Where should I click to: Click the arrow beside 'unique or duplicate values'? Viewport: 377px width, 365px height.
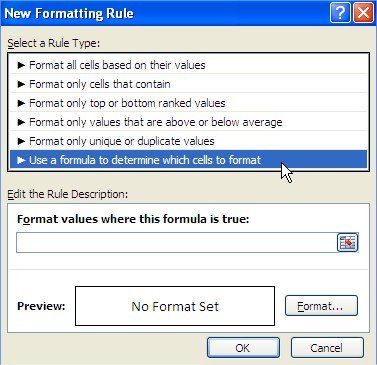click(x=21, y=141)
